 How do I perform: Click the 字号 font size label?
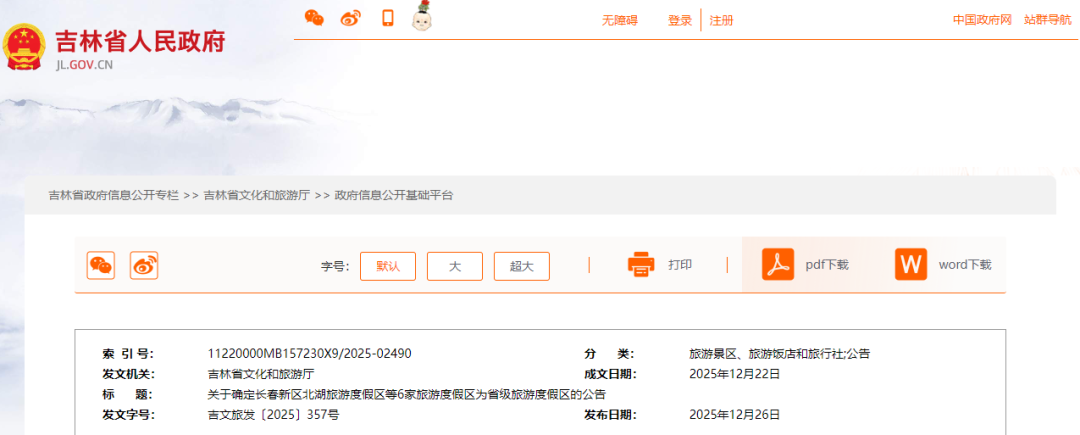pyautogui.click(x=335, y=266)
